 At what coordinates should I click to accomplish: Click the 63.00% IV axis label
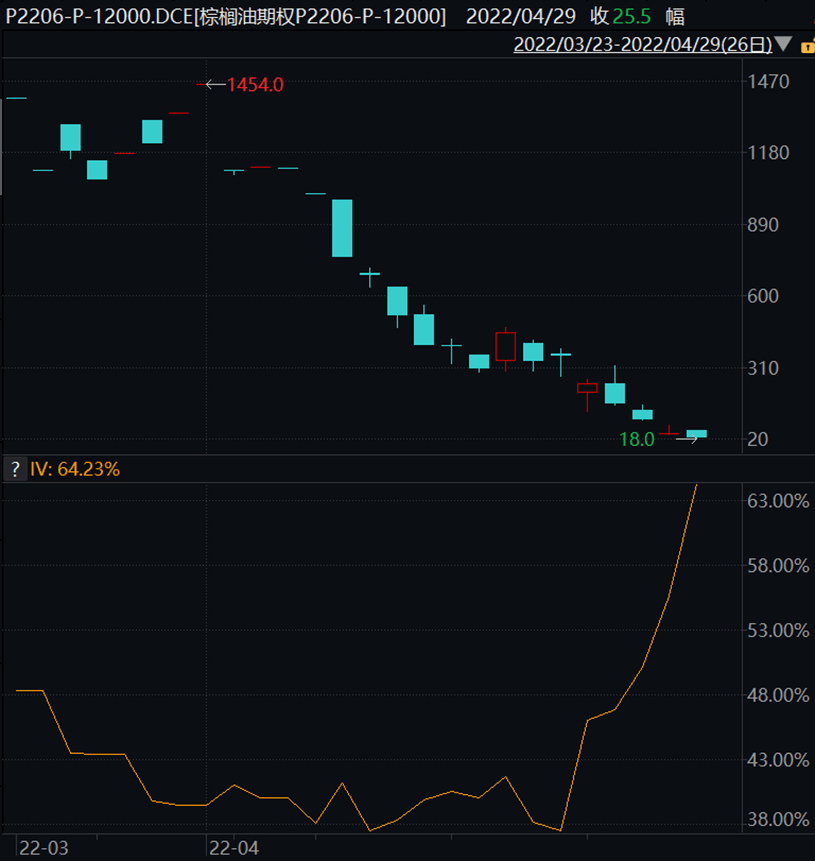pyautogui.click(x=778, y=501)
